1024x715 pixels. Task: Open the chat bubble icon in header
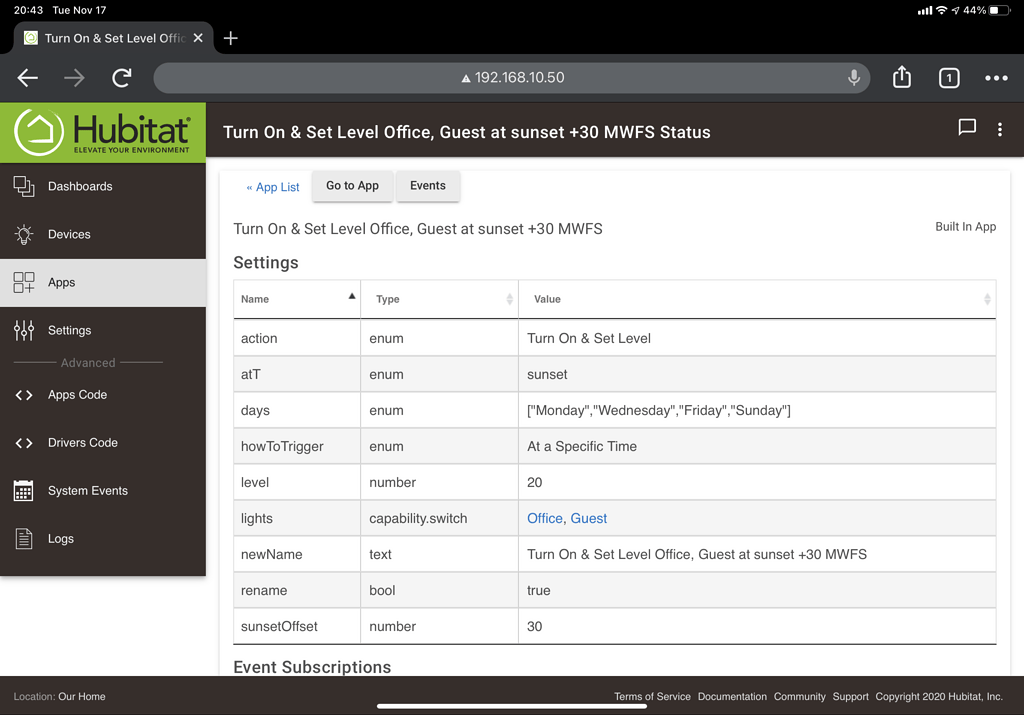click(x=967, y=128)
